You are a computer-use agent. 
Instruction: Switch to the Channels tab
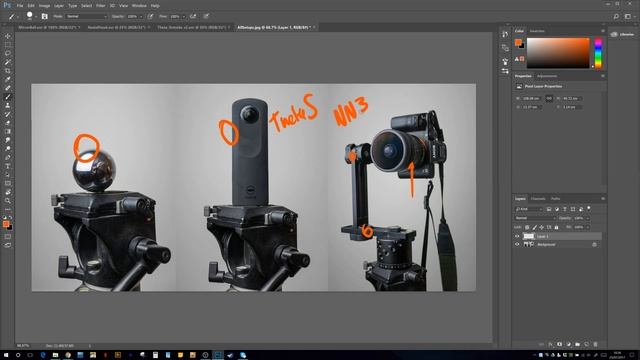[x=538, y=199]
